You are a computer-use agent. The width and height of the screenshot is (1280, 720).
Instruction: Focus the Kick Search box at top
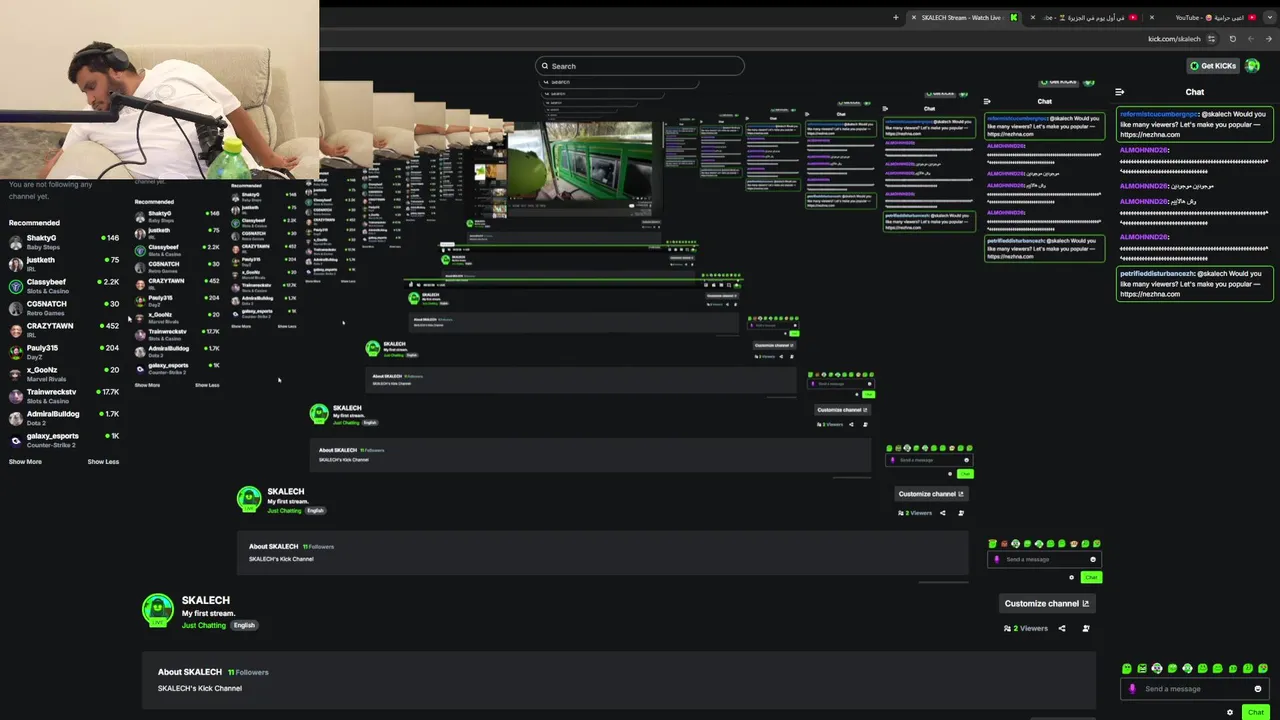[x=640, y=66]
